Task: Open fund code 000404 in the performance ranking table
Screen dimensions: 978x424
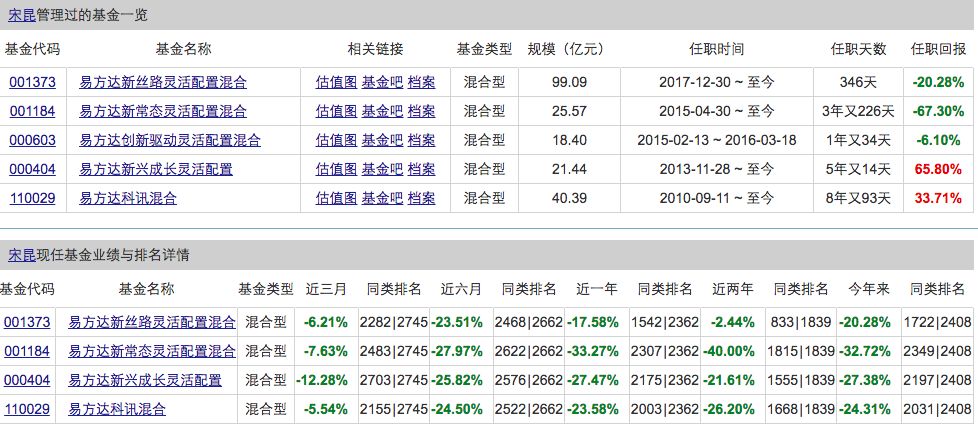Action: point(27,380)
